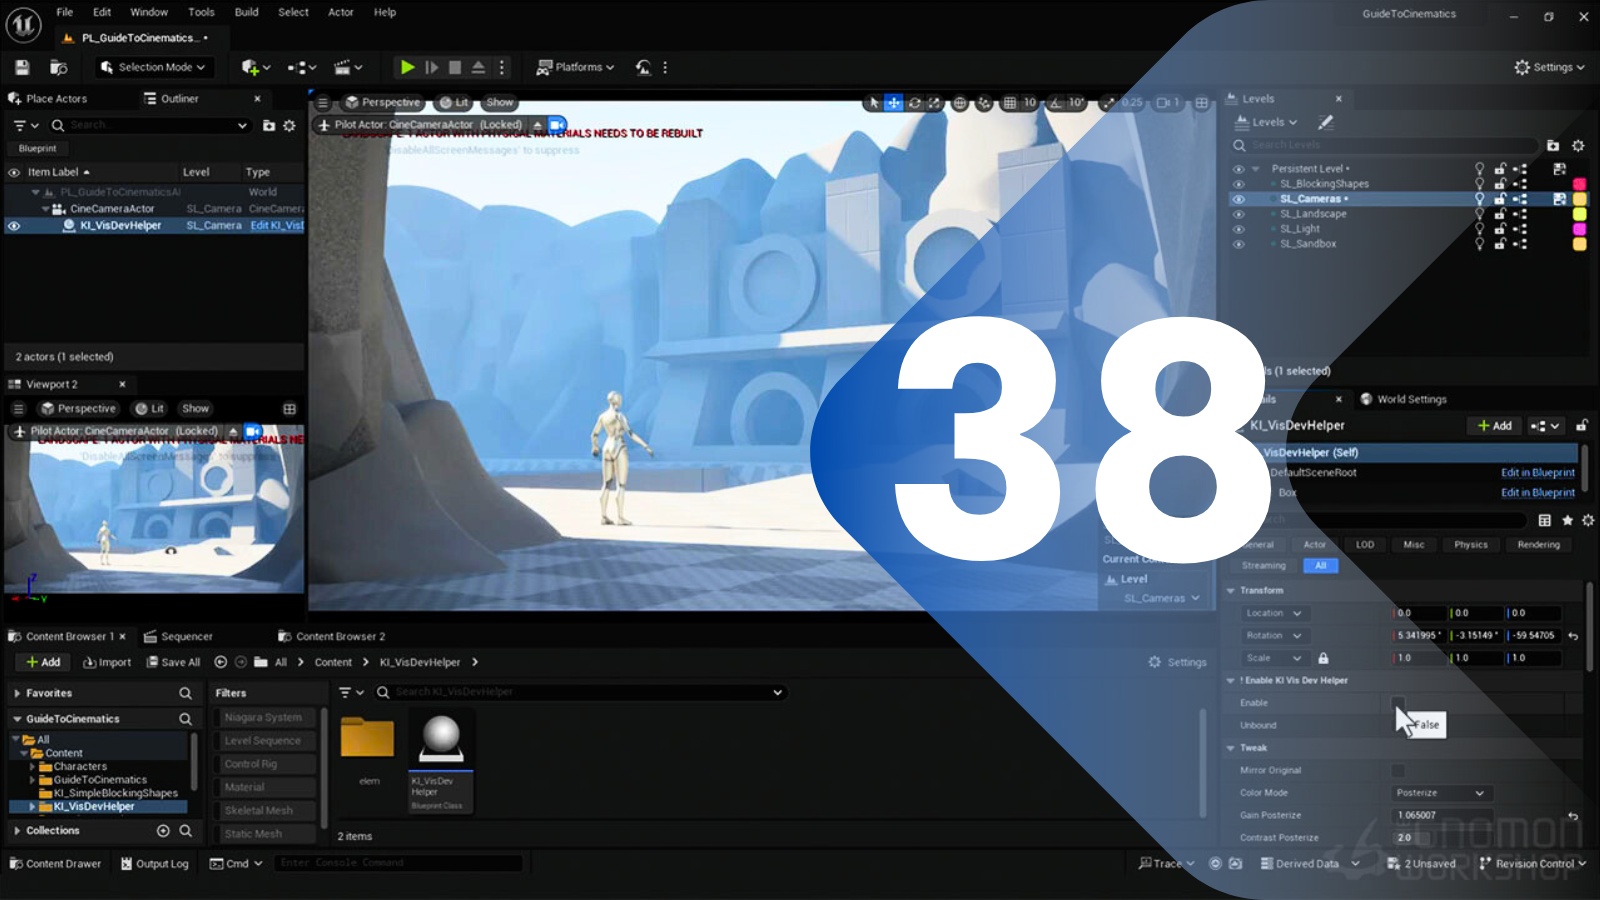
Task: Click the eject from player icon
Action: pos(478,67)
